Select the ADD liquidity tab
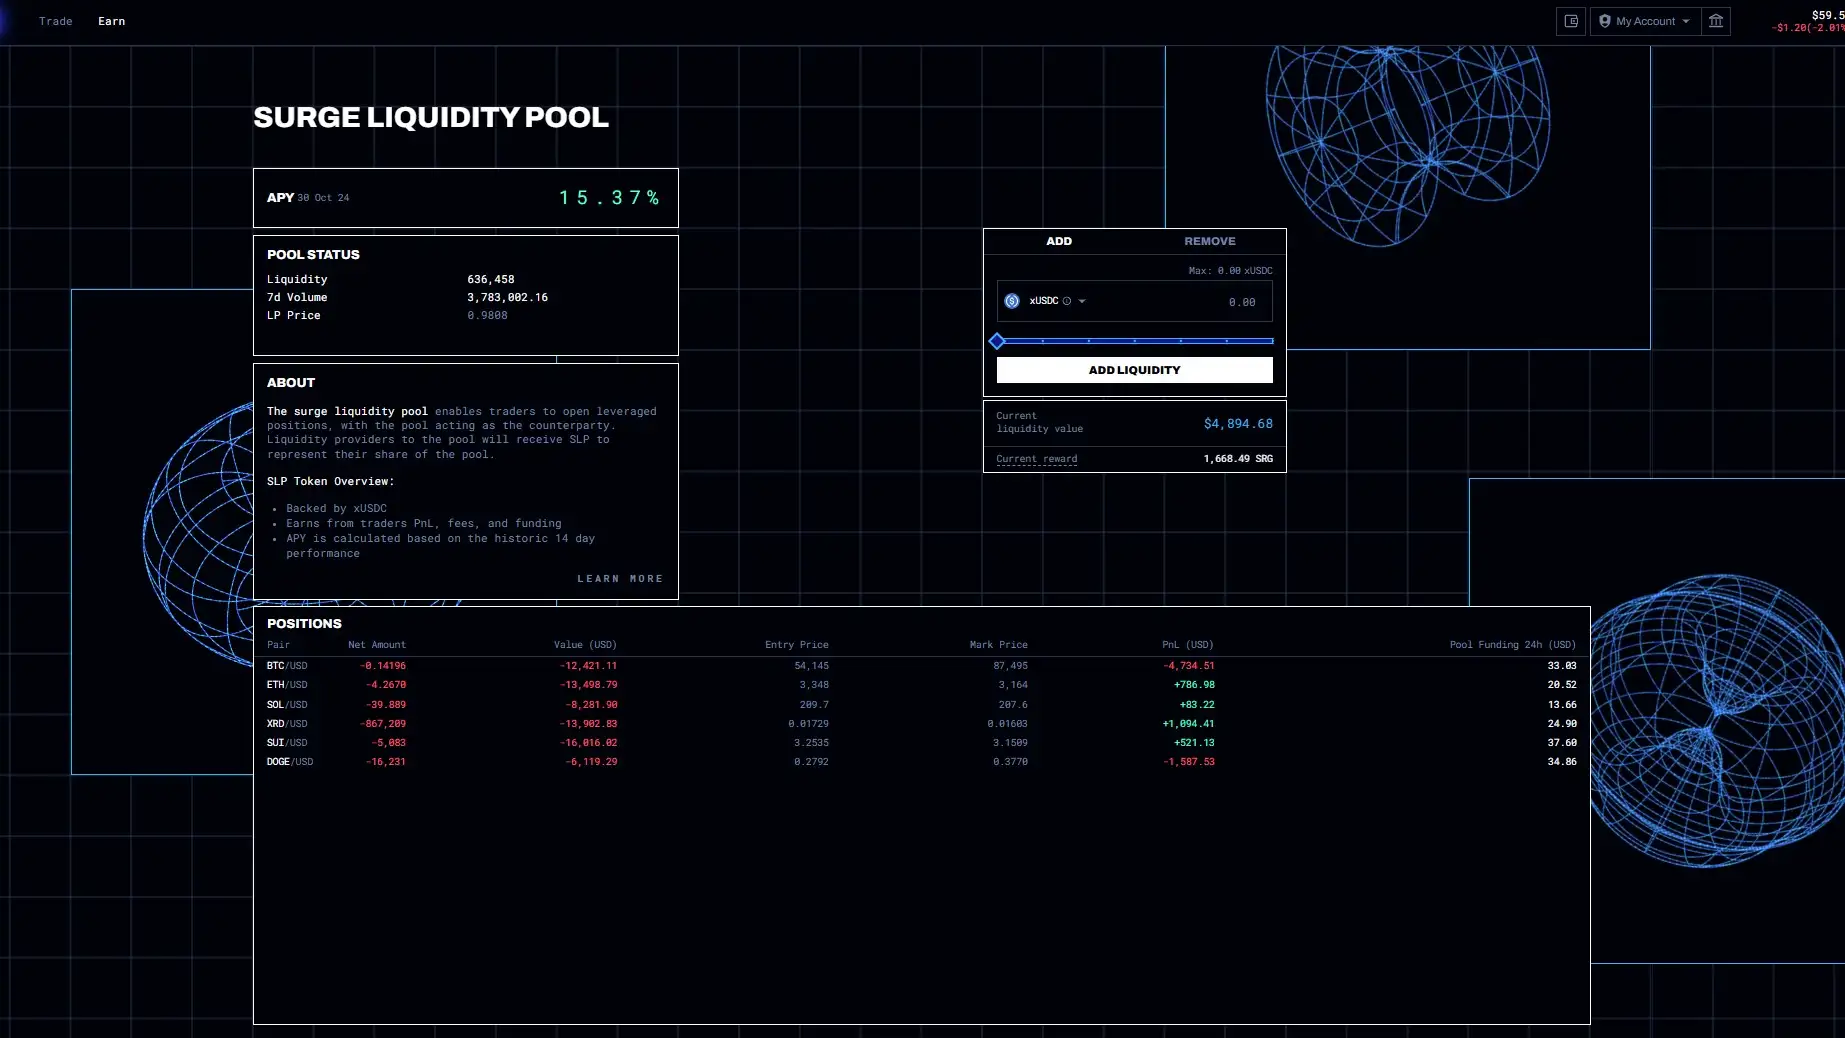This screenshot has width=1845, height=1038. click(x=1059, y=241)
